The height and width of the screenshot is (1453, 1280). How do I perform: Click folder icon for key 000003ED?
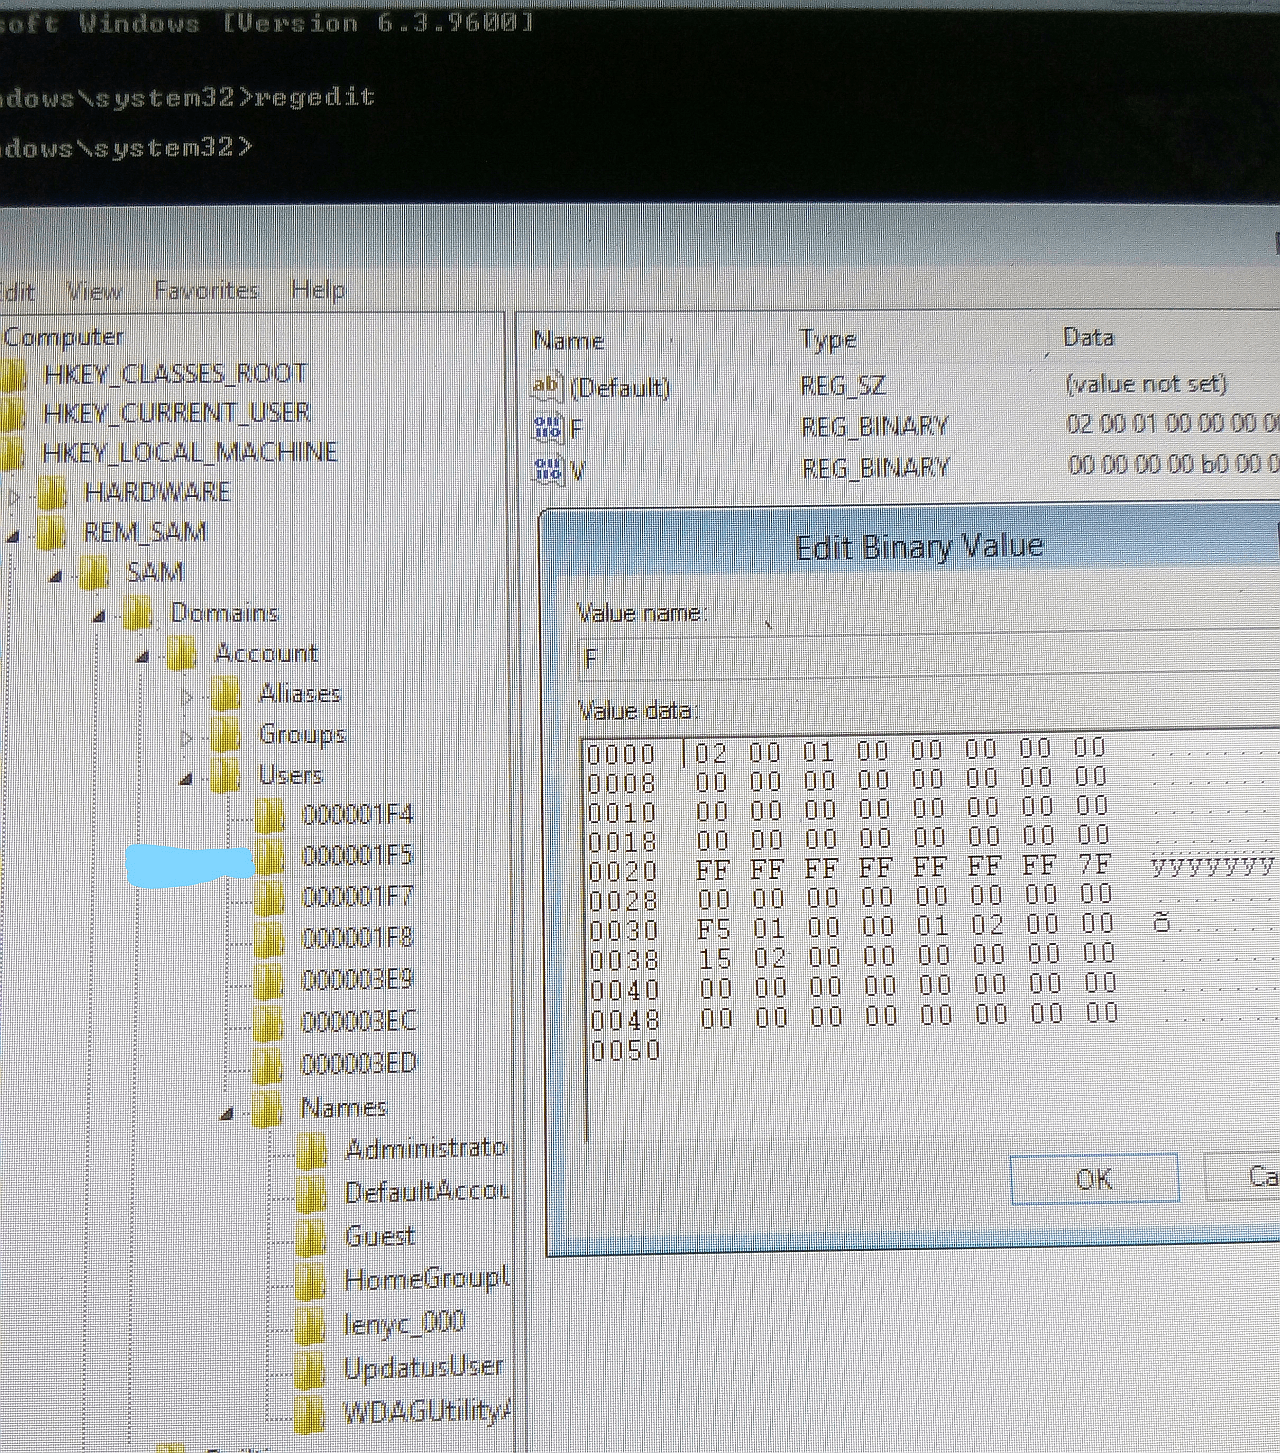tap(268, 1065)
